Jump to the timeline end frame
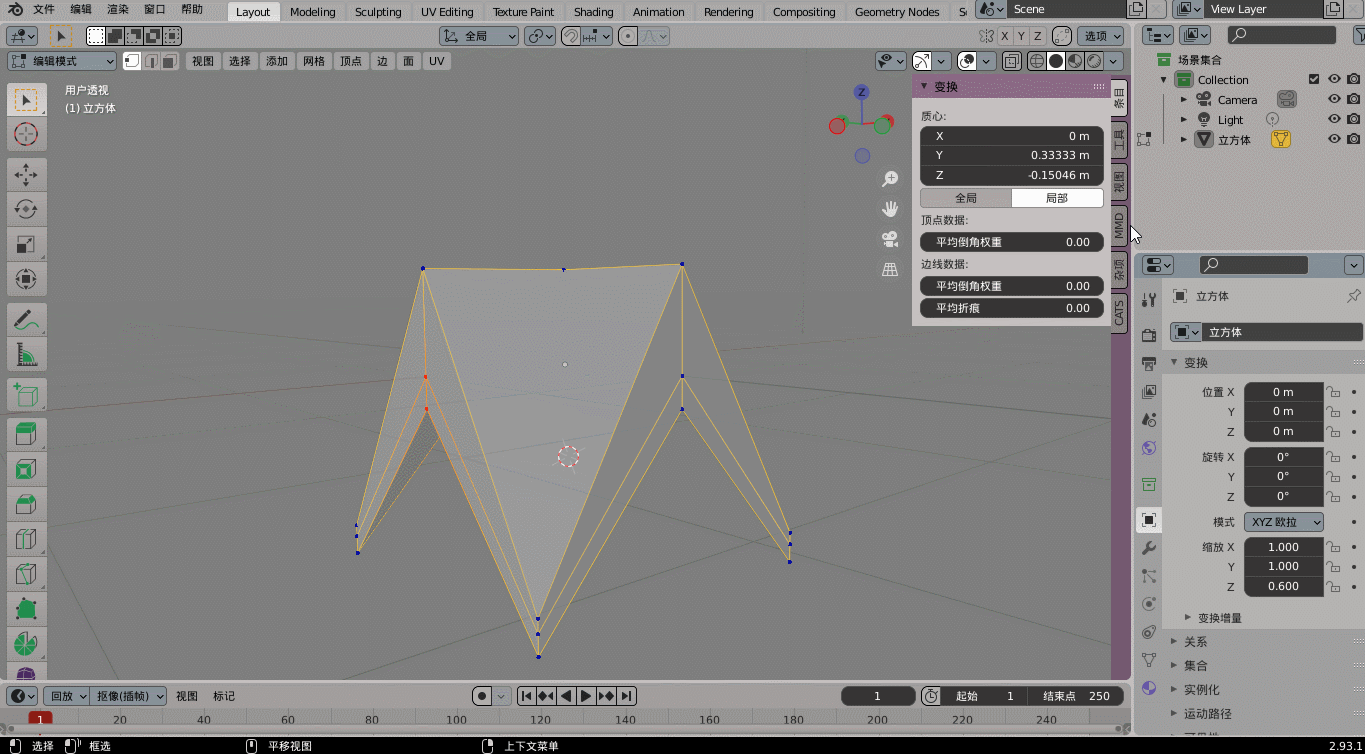1365x754 pixels. 627,696
